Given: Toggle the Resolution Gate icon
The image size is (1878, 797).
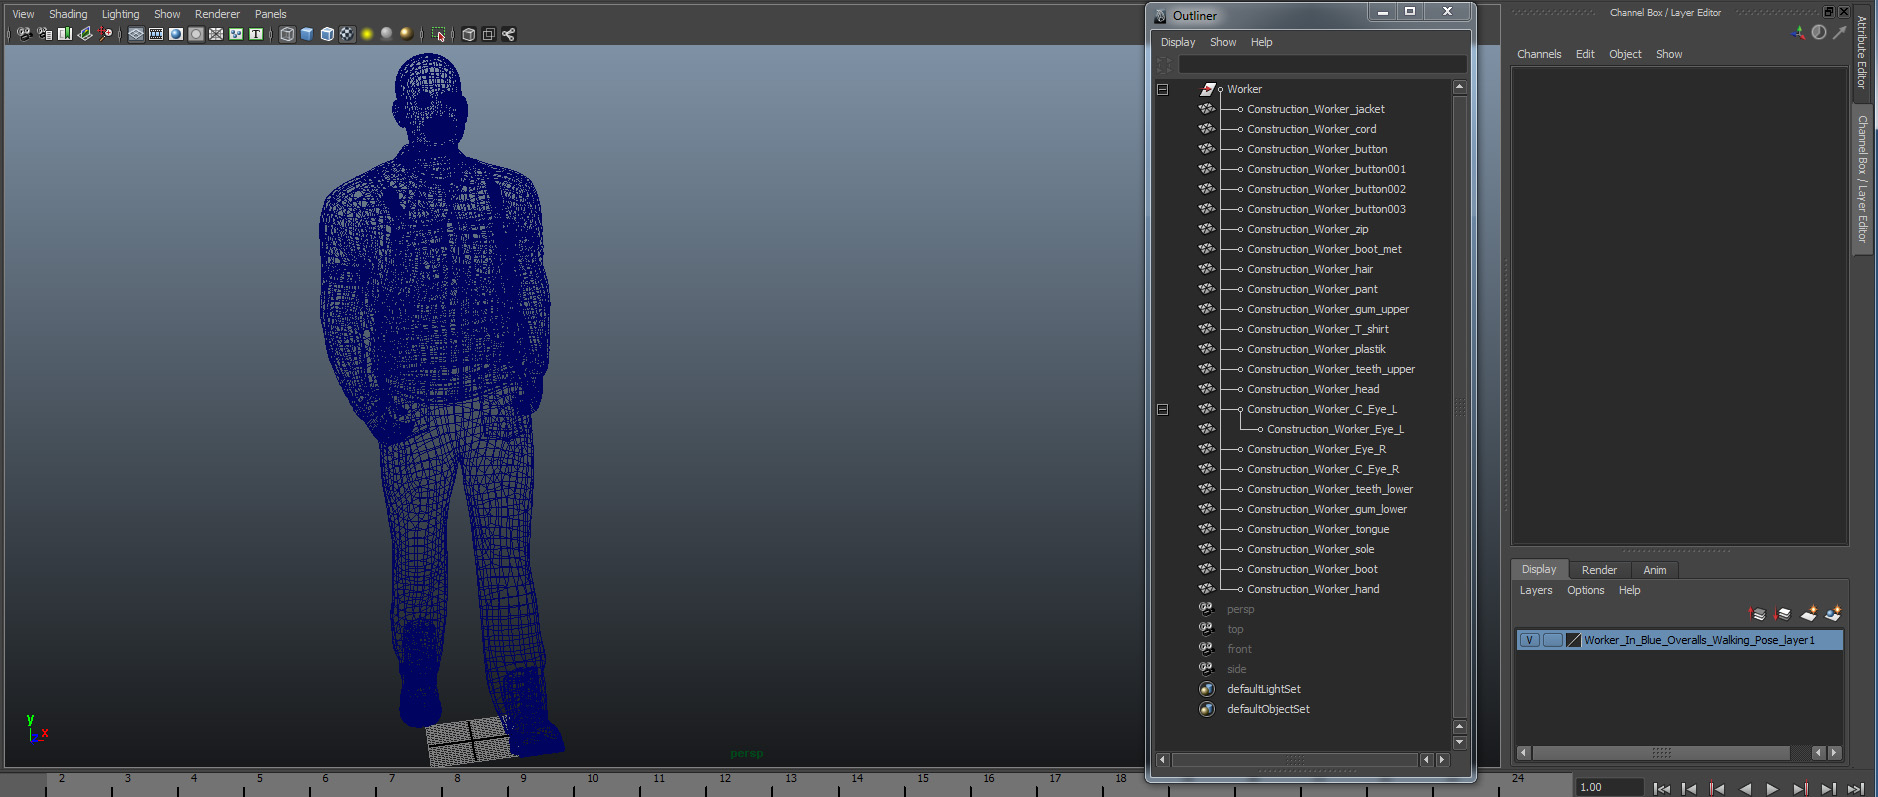Looking at the screenshot, I should click(x=176, y=34).
